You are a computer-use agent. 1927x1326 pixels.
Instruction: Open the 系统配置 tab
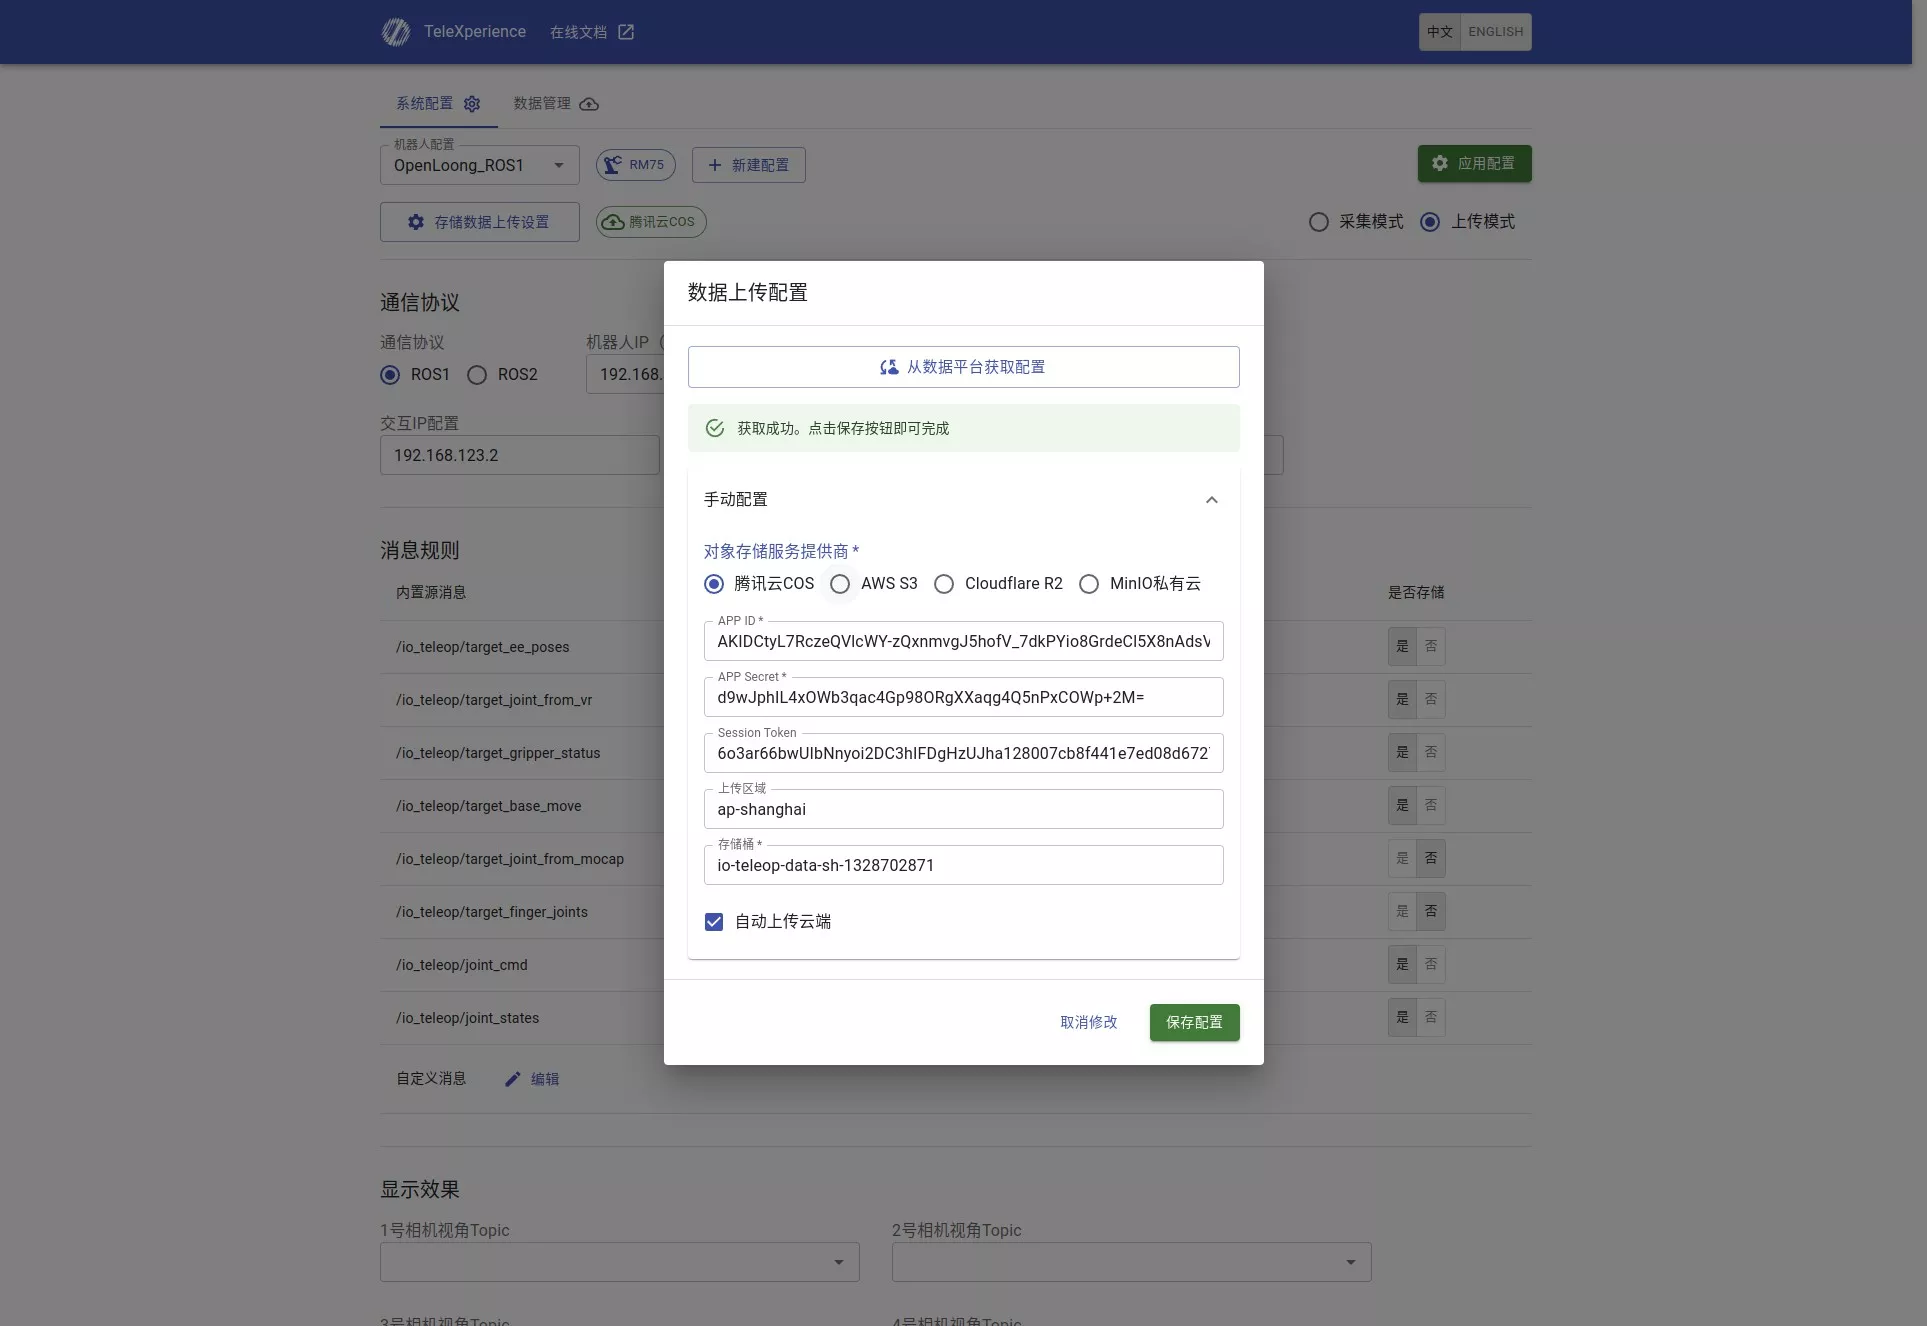pos(438,104)
